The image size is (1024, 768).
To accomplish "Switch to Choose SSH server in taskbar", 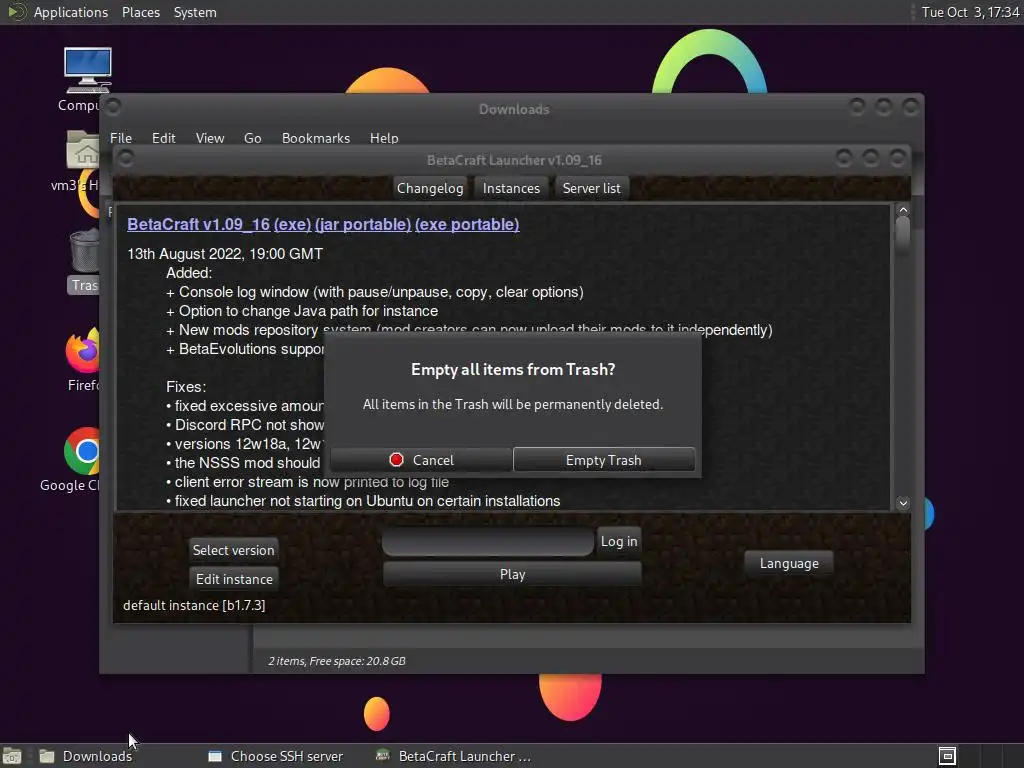I will (276, 756).
